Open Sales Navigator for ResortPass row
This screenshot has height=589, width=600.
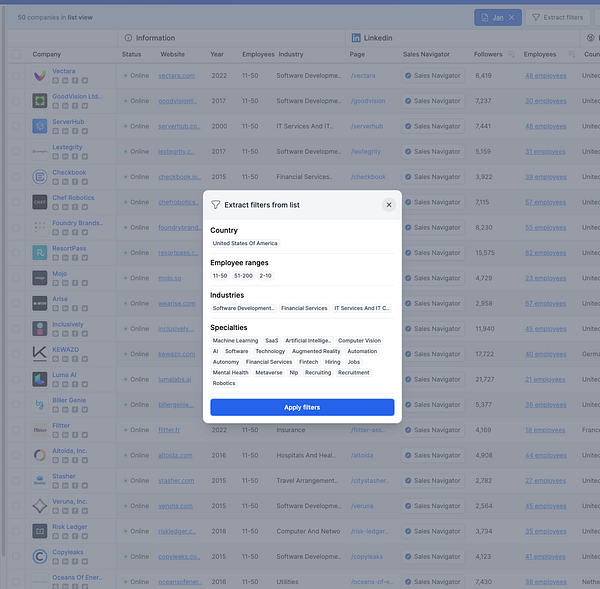pyautogui.click(x=433, y=253)
